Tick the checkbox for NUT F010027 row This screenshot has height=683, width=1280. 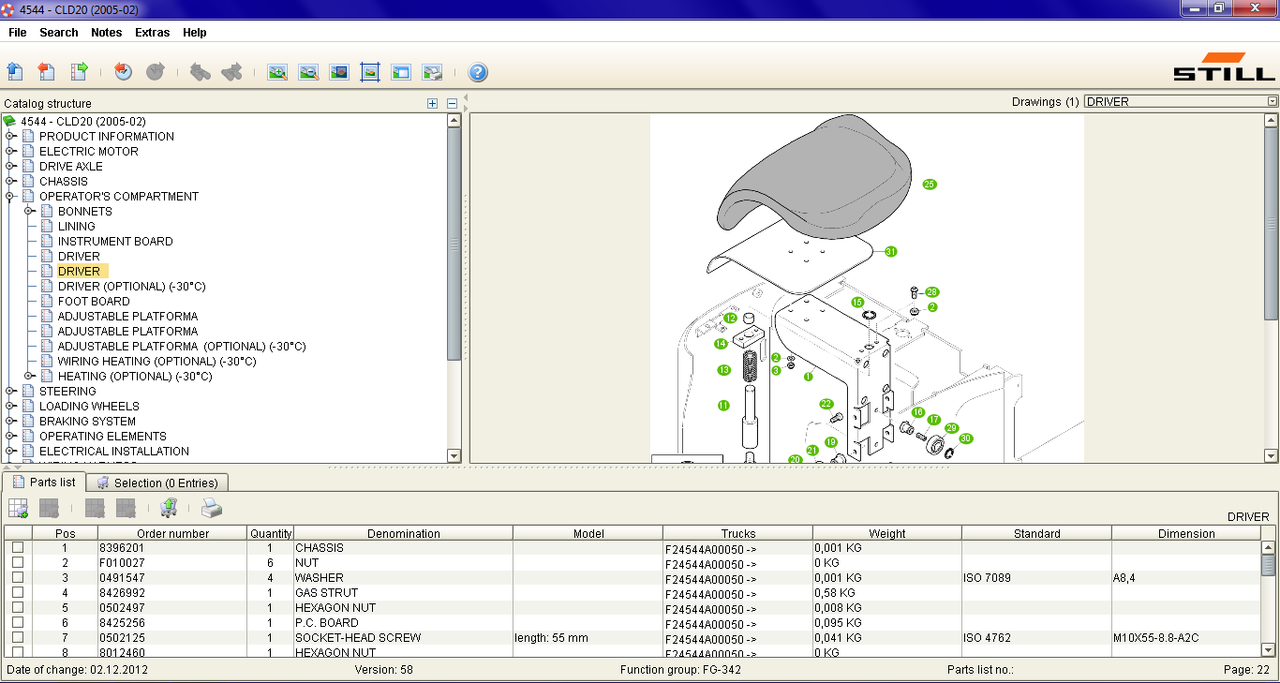(17, 563)
